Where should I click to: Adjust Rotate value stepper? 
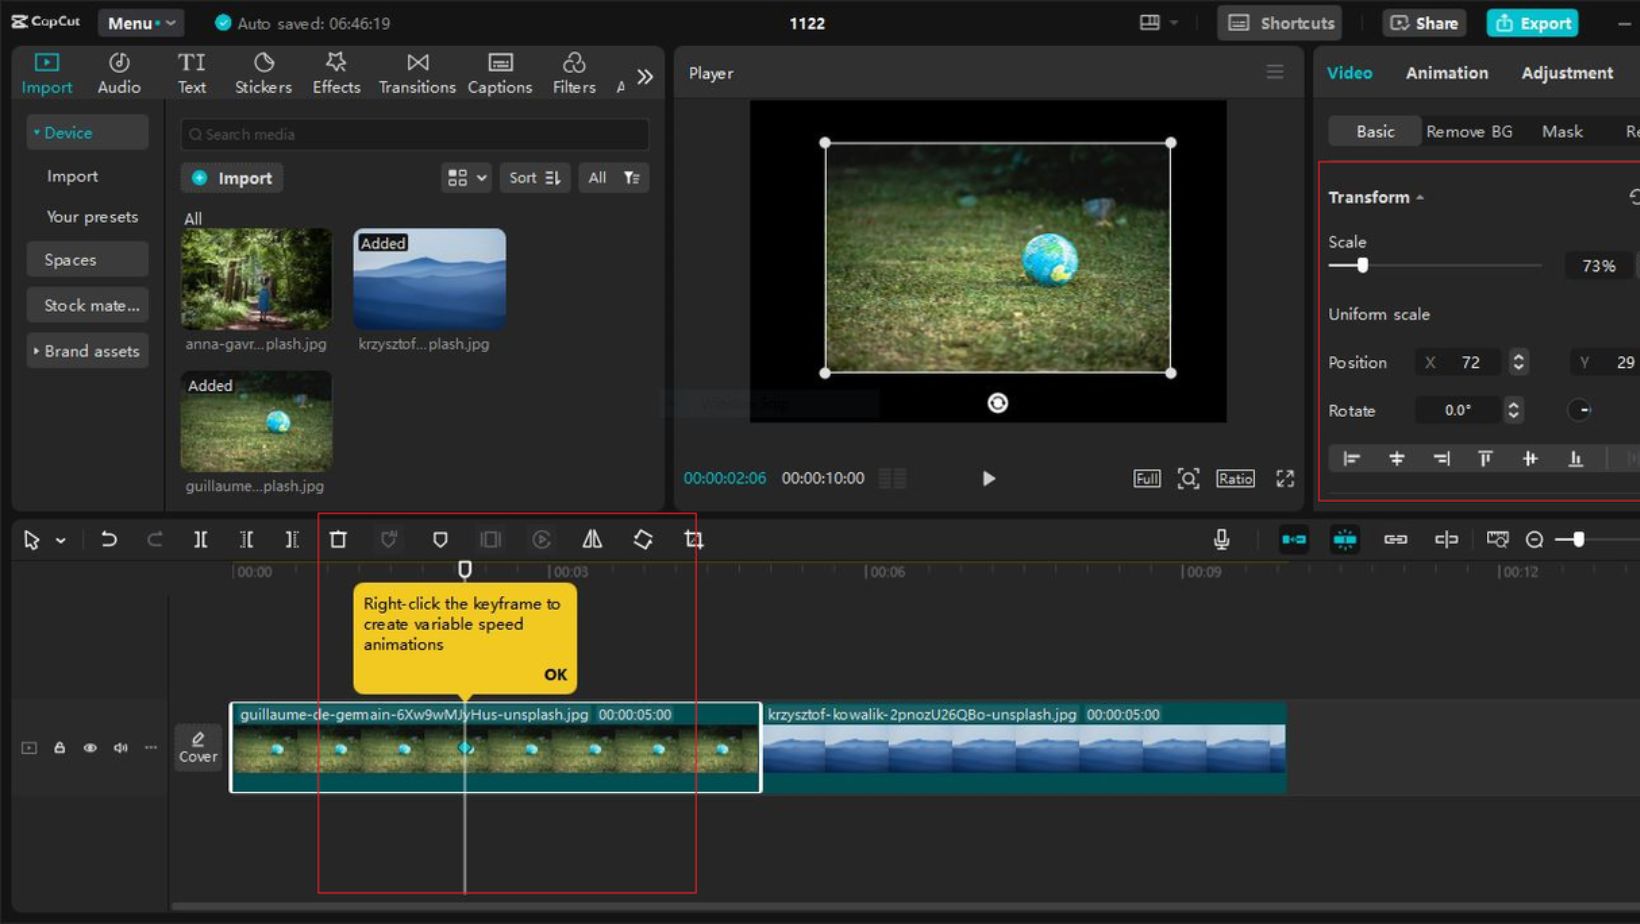(x=1513, y=410)
